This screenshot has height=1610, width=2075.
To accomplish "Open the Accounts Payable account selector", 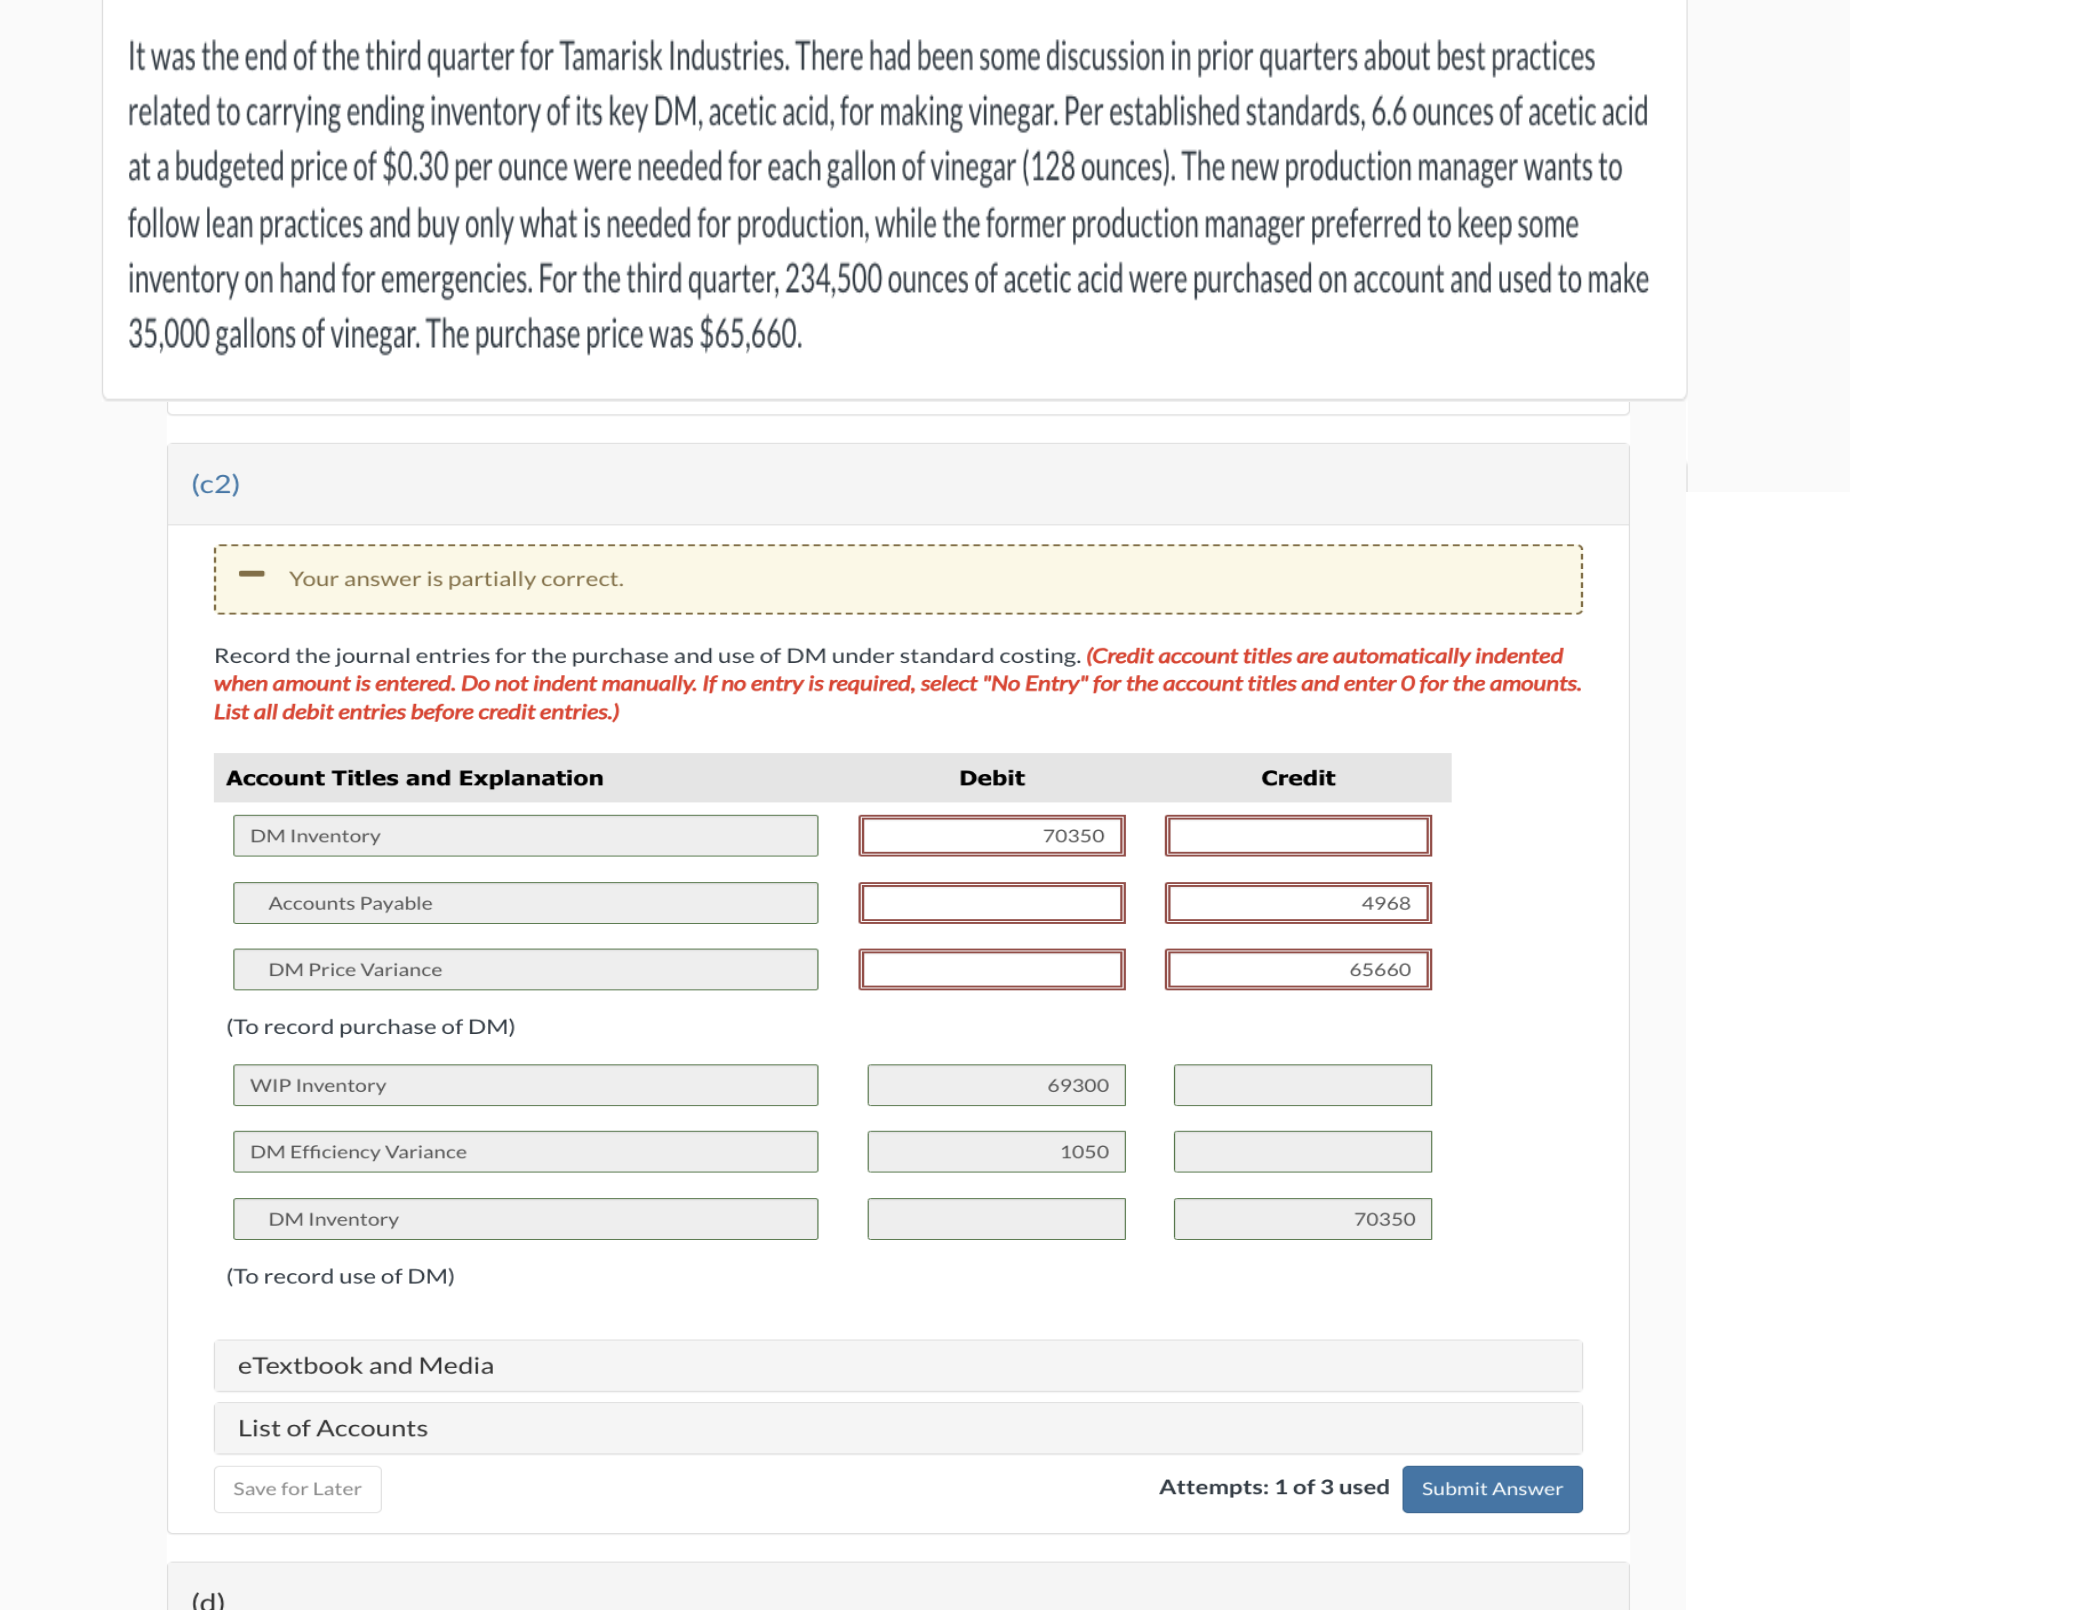I will 524,902.
